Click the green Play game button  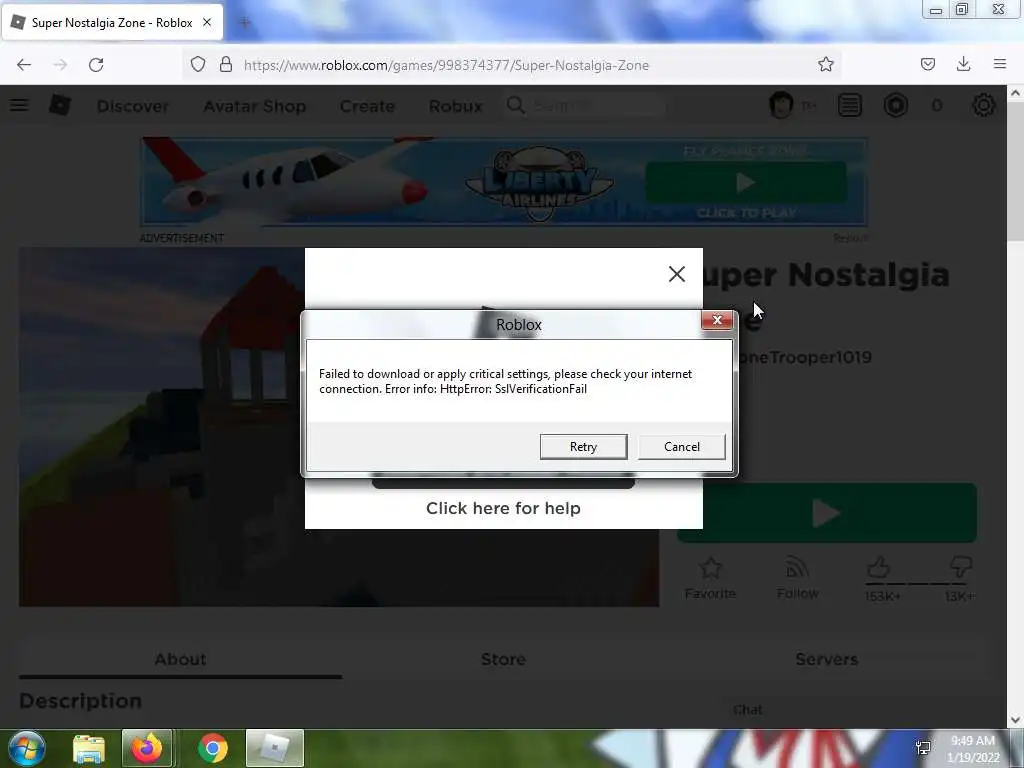pos(827,513)
